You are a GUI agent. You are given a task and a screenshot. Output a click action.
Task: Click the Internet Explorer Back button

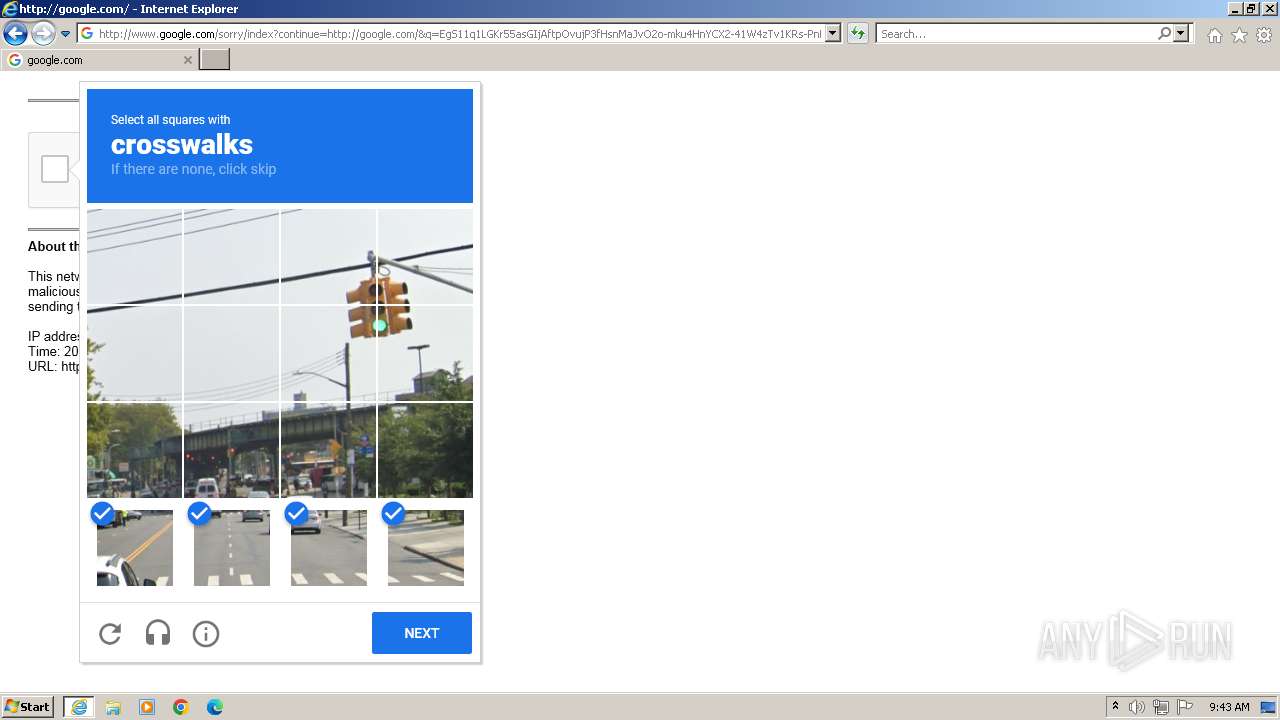(15, 34)
